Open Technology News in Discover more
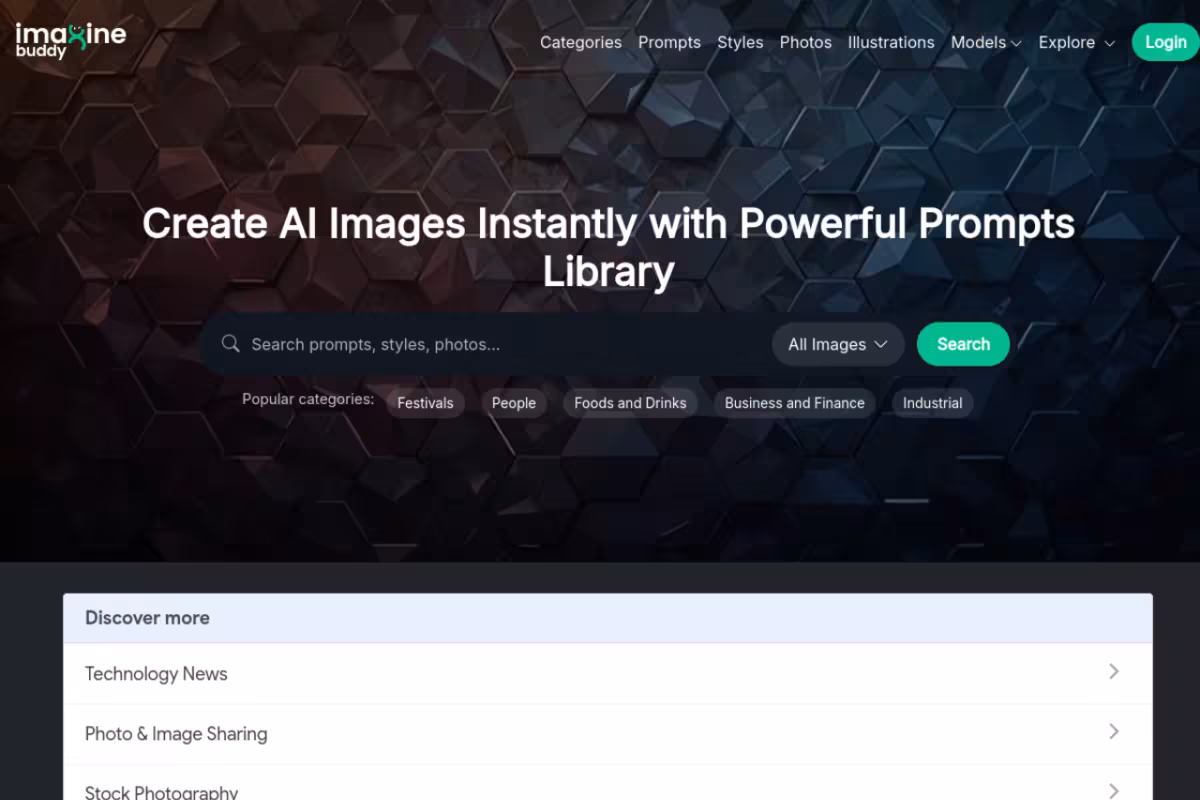The height and width of the screenshot is (800, 1200). 608,674
